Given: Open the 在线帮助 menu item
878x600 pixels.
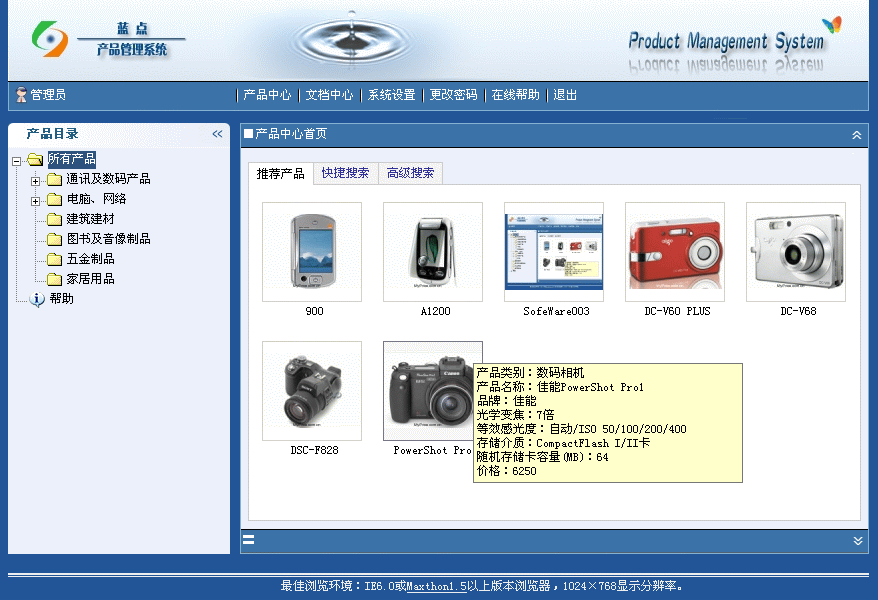Looking at the screenshot, I should coord(516,95).
